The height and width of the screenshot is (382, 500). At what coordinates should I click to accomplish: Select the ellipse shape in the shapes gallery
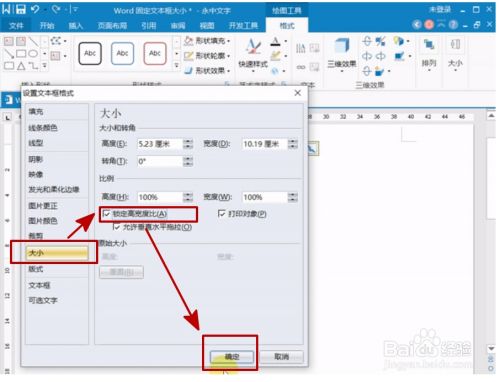click(x=33, y=54)
